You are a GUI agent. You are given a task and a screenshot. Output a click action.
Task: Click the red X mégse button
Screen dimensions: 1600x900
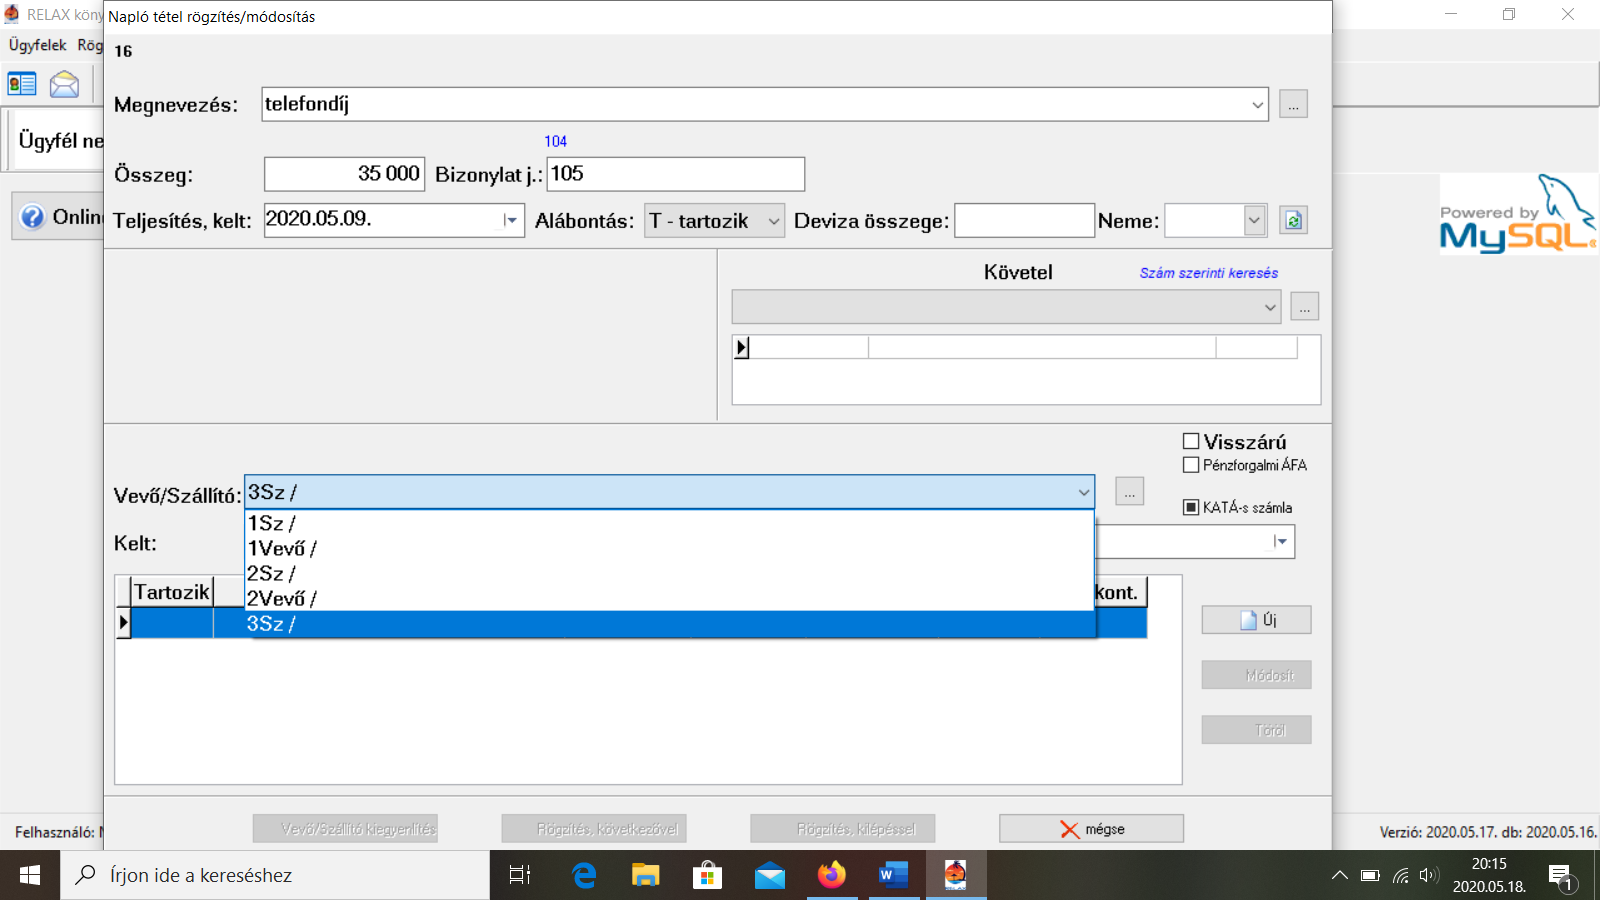tap(1091, 829)
